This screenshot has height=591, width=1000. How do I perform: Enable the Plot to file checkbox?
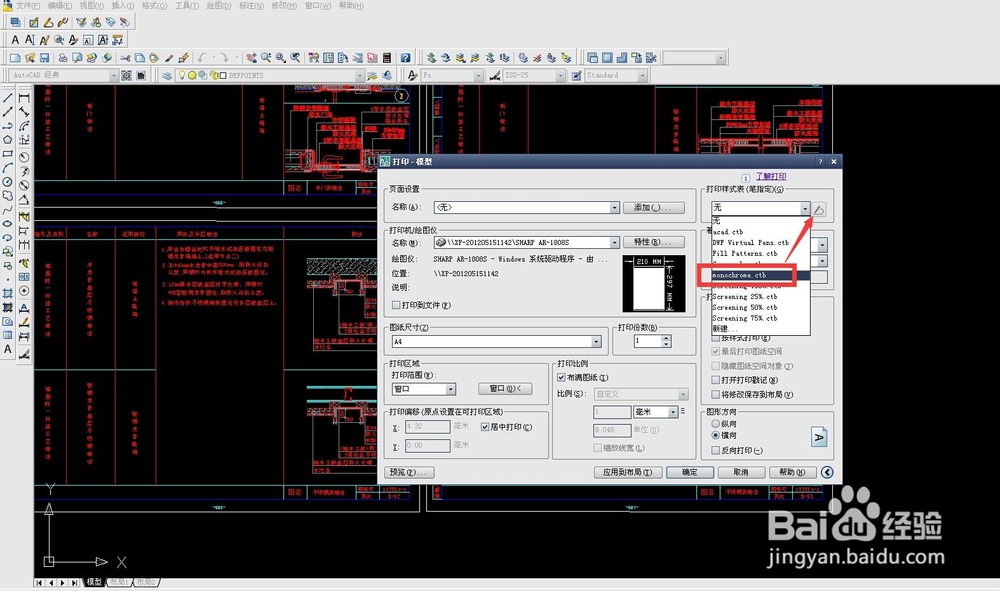point(396,305)
